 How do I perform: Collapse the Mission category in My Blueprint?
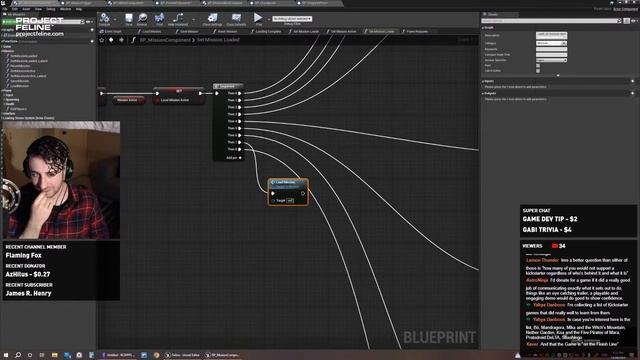pyautogui.click(x=2, y=51)
